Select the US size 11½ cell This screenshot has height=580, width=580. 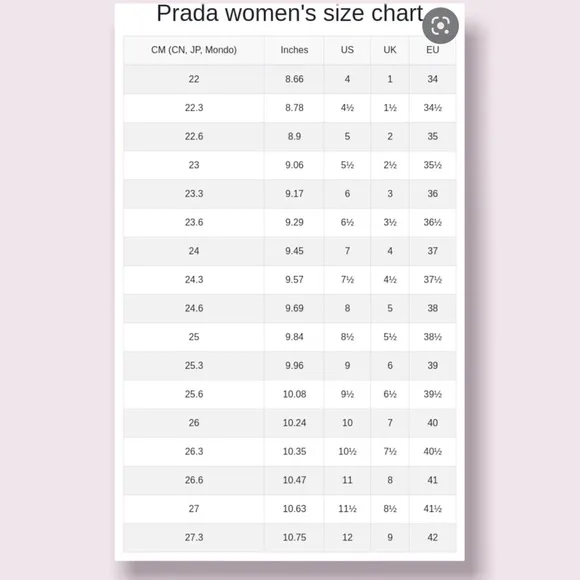coord(347,509)
